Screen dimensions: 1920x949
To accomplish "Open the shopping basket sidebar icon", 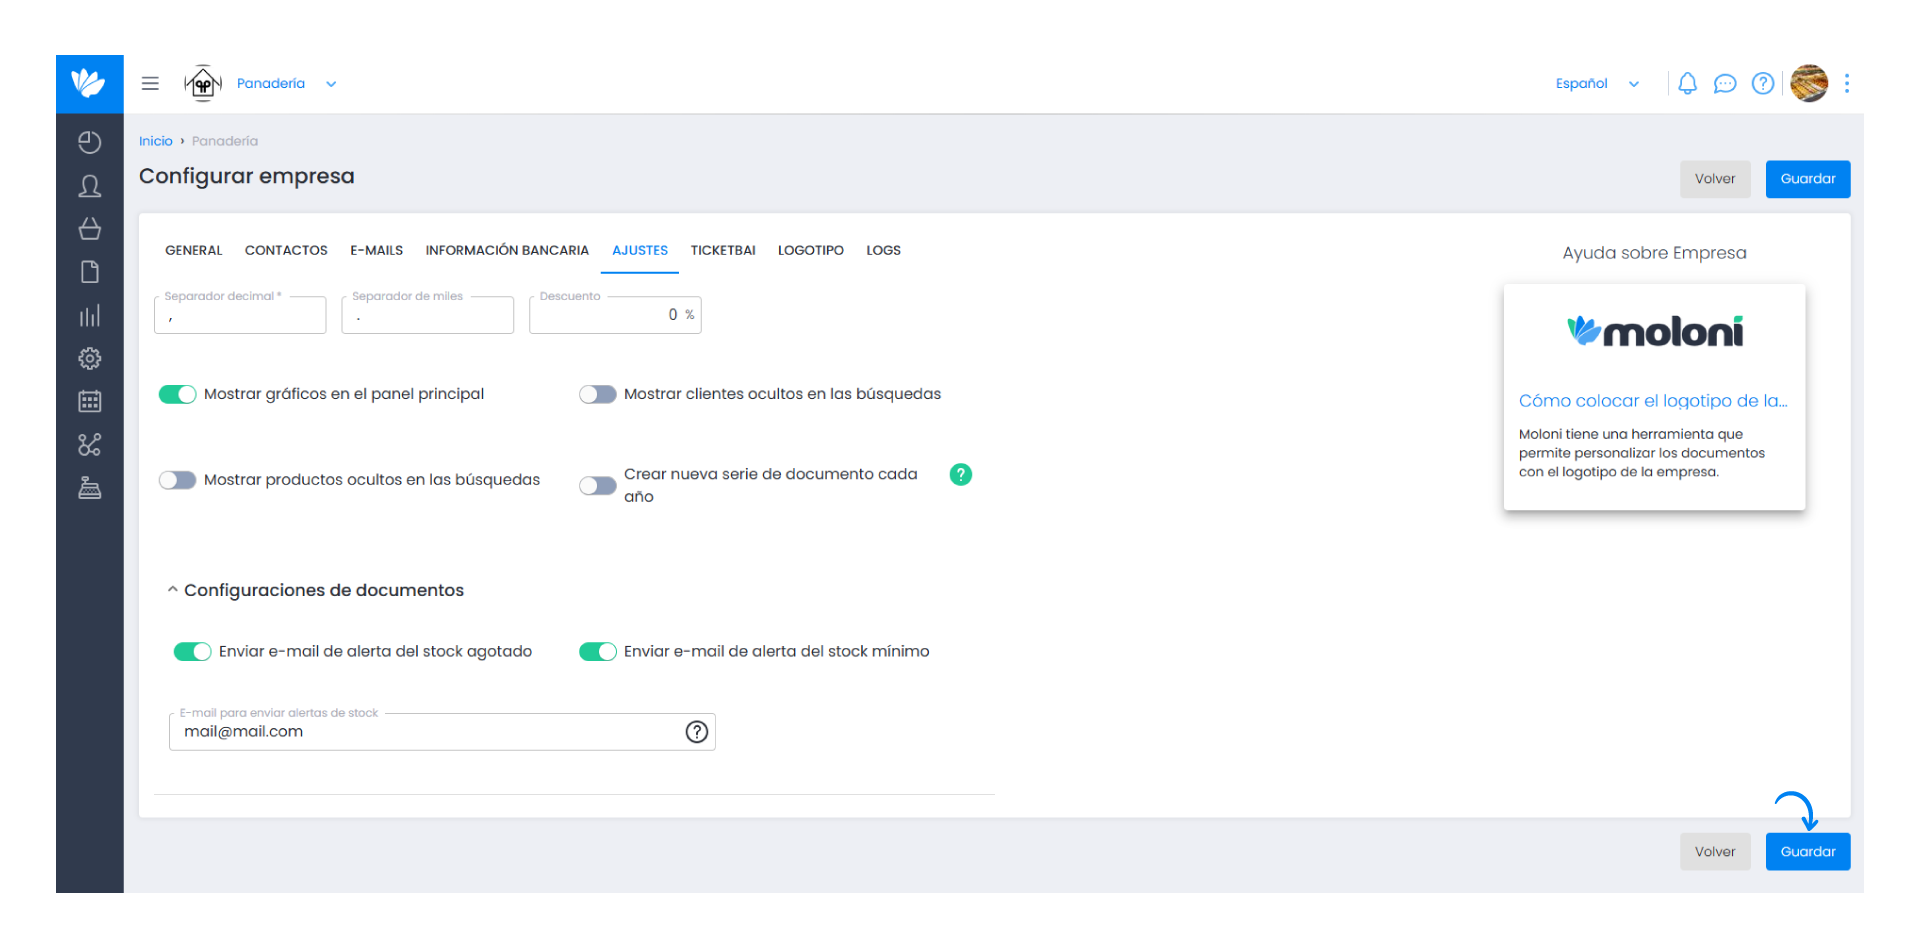I will 90,229.
